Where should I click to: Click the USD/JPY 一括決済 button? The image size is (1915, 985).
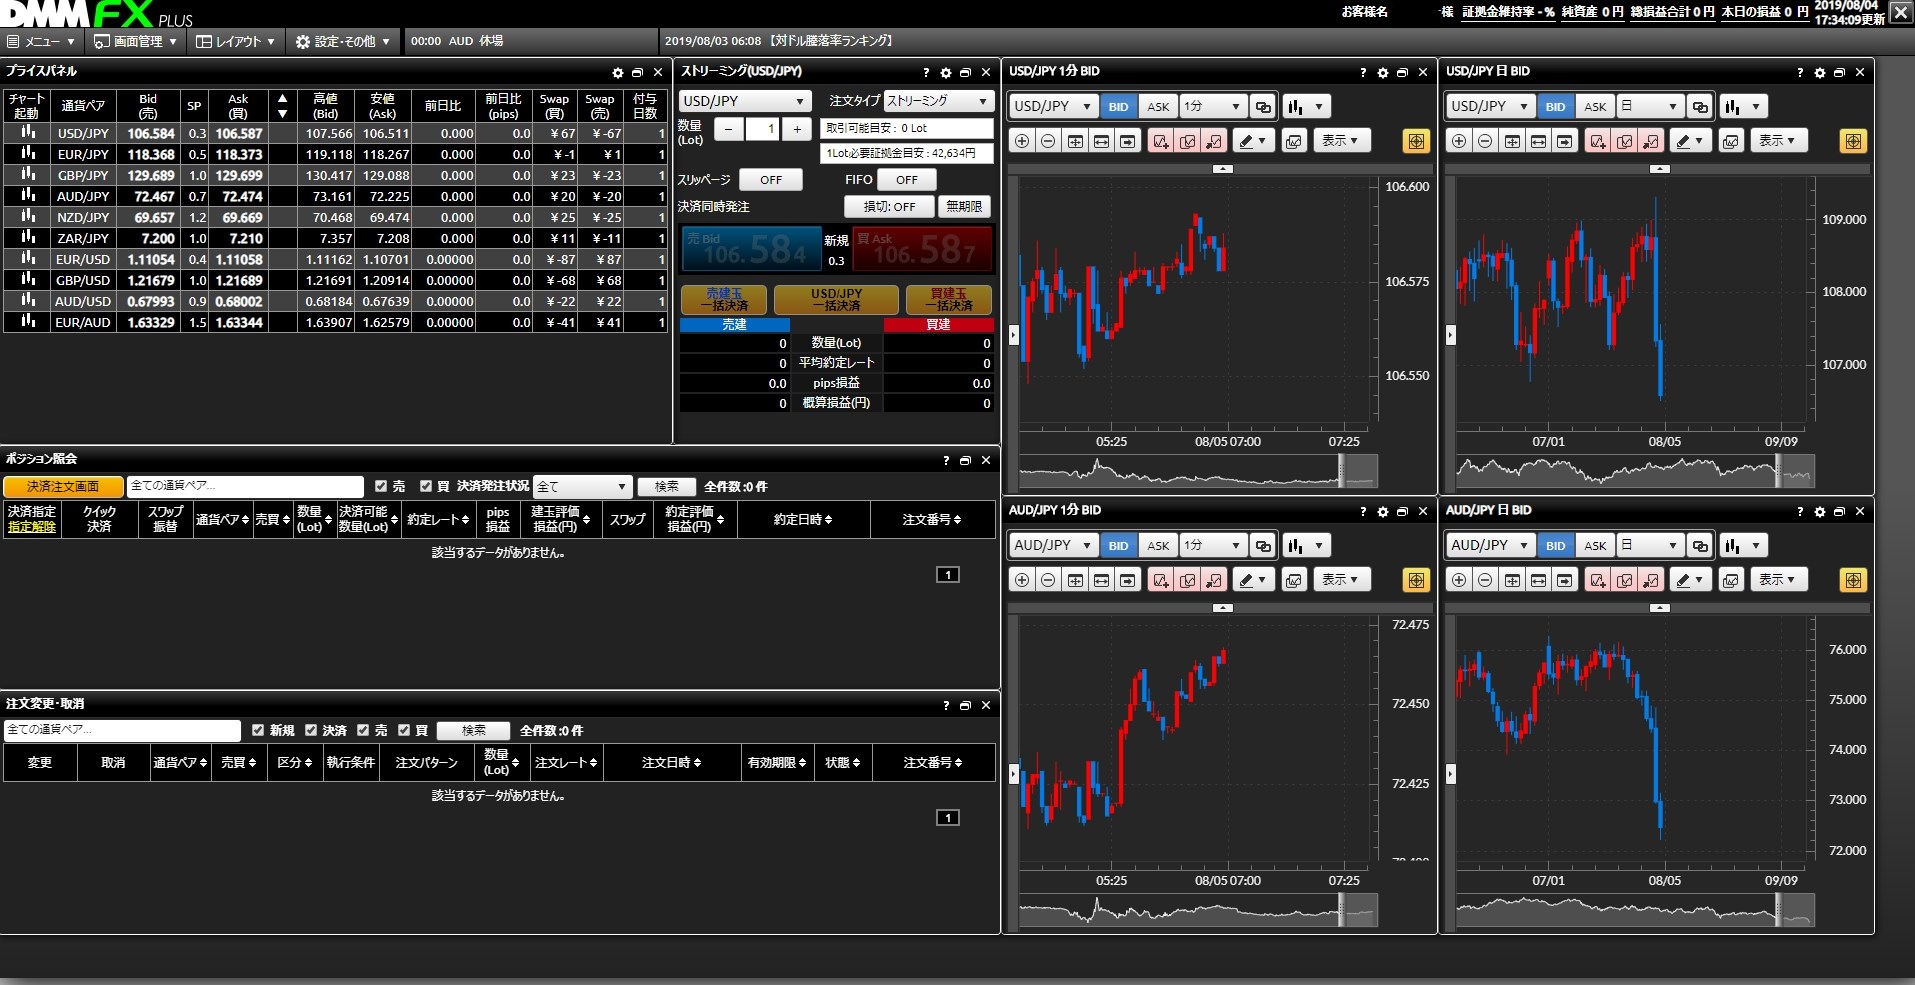[x=836, y=300]
